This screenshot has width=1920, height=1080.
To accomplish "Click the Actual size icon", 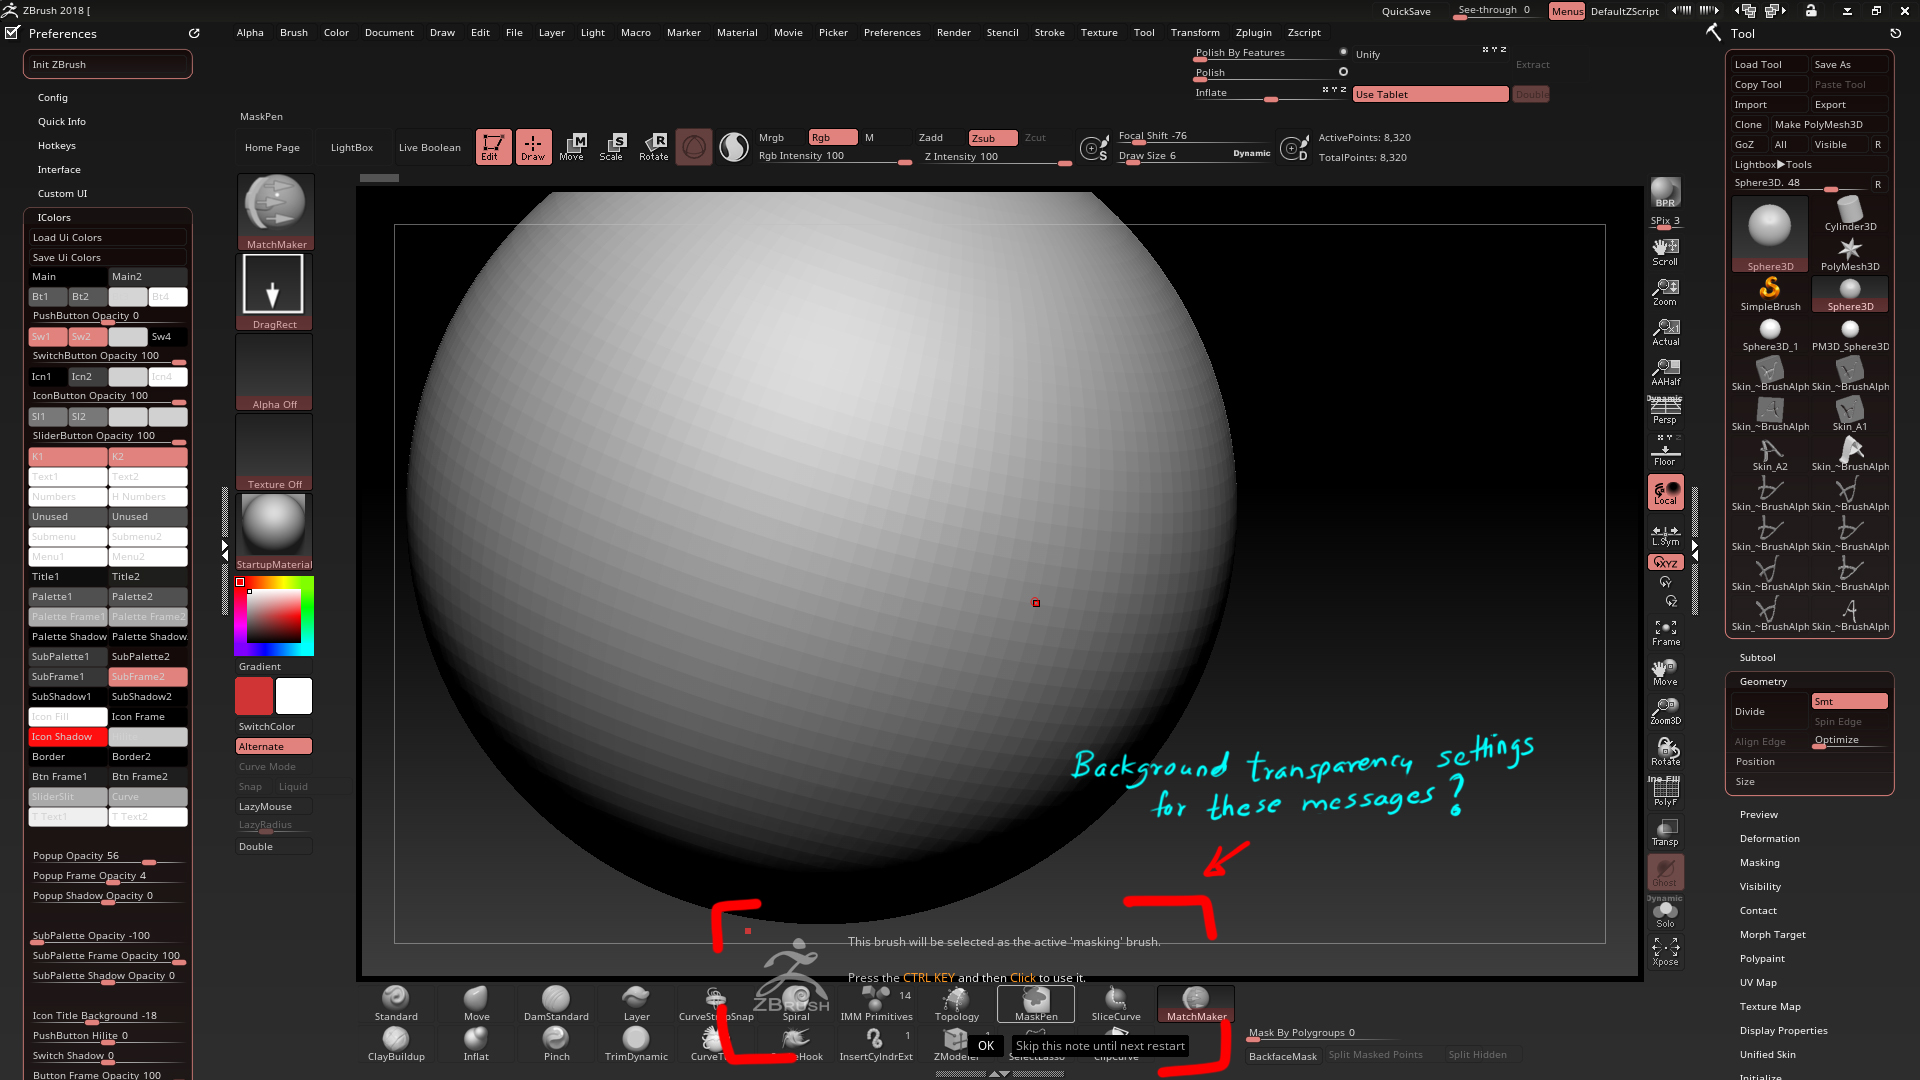I will (x=1665, y=331).
